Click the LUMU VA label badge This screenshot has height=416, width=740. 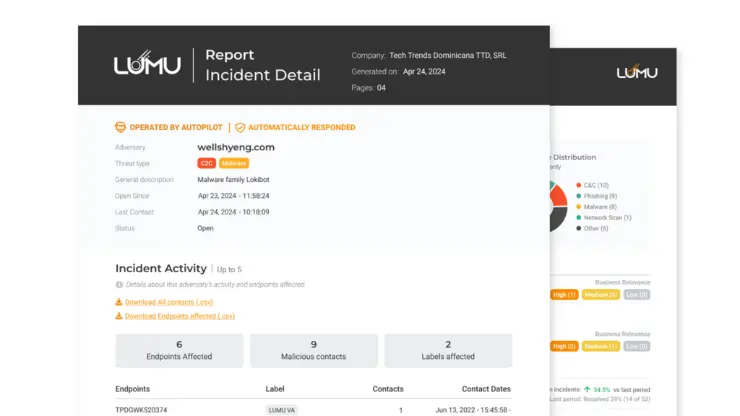click(x=283, y=410)
